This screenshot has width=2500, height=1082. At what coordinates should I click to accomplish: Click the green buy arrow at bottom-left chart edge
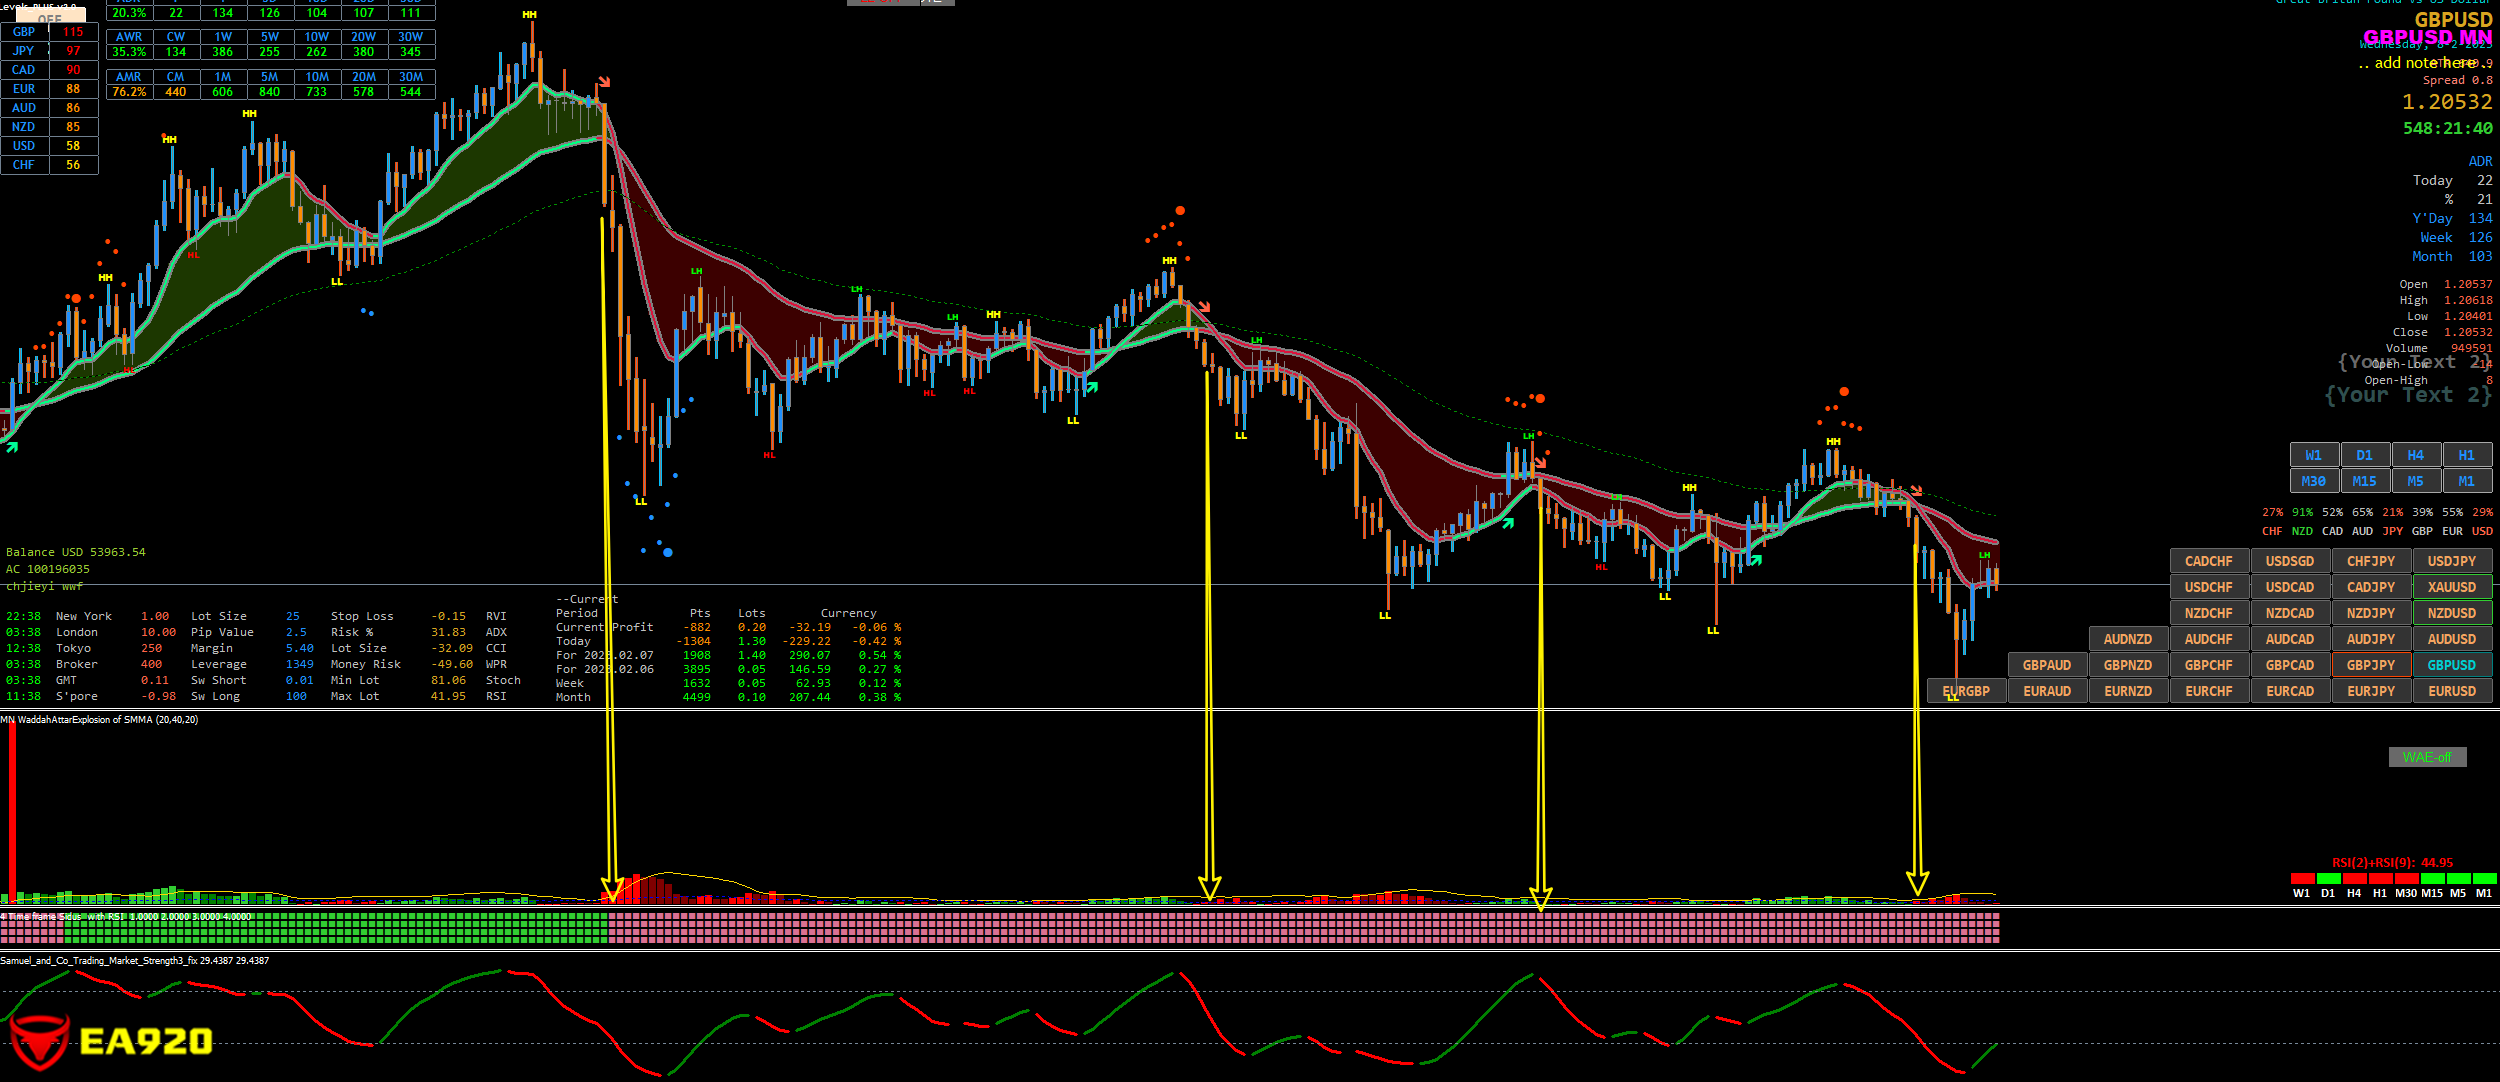tap(12, 447)
